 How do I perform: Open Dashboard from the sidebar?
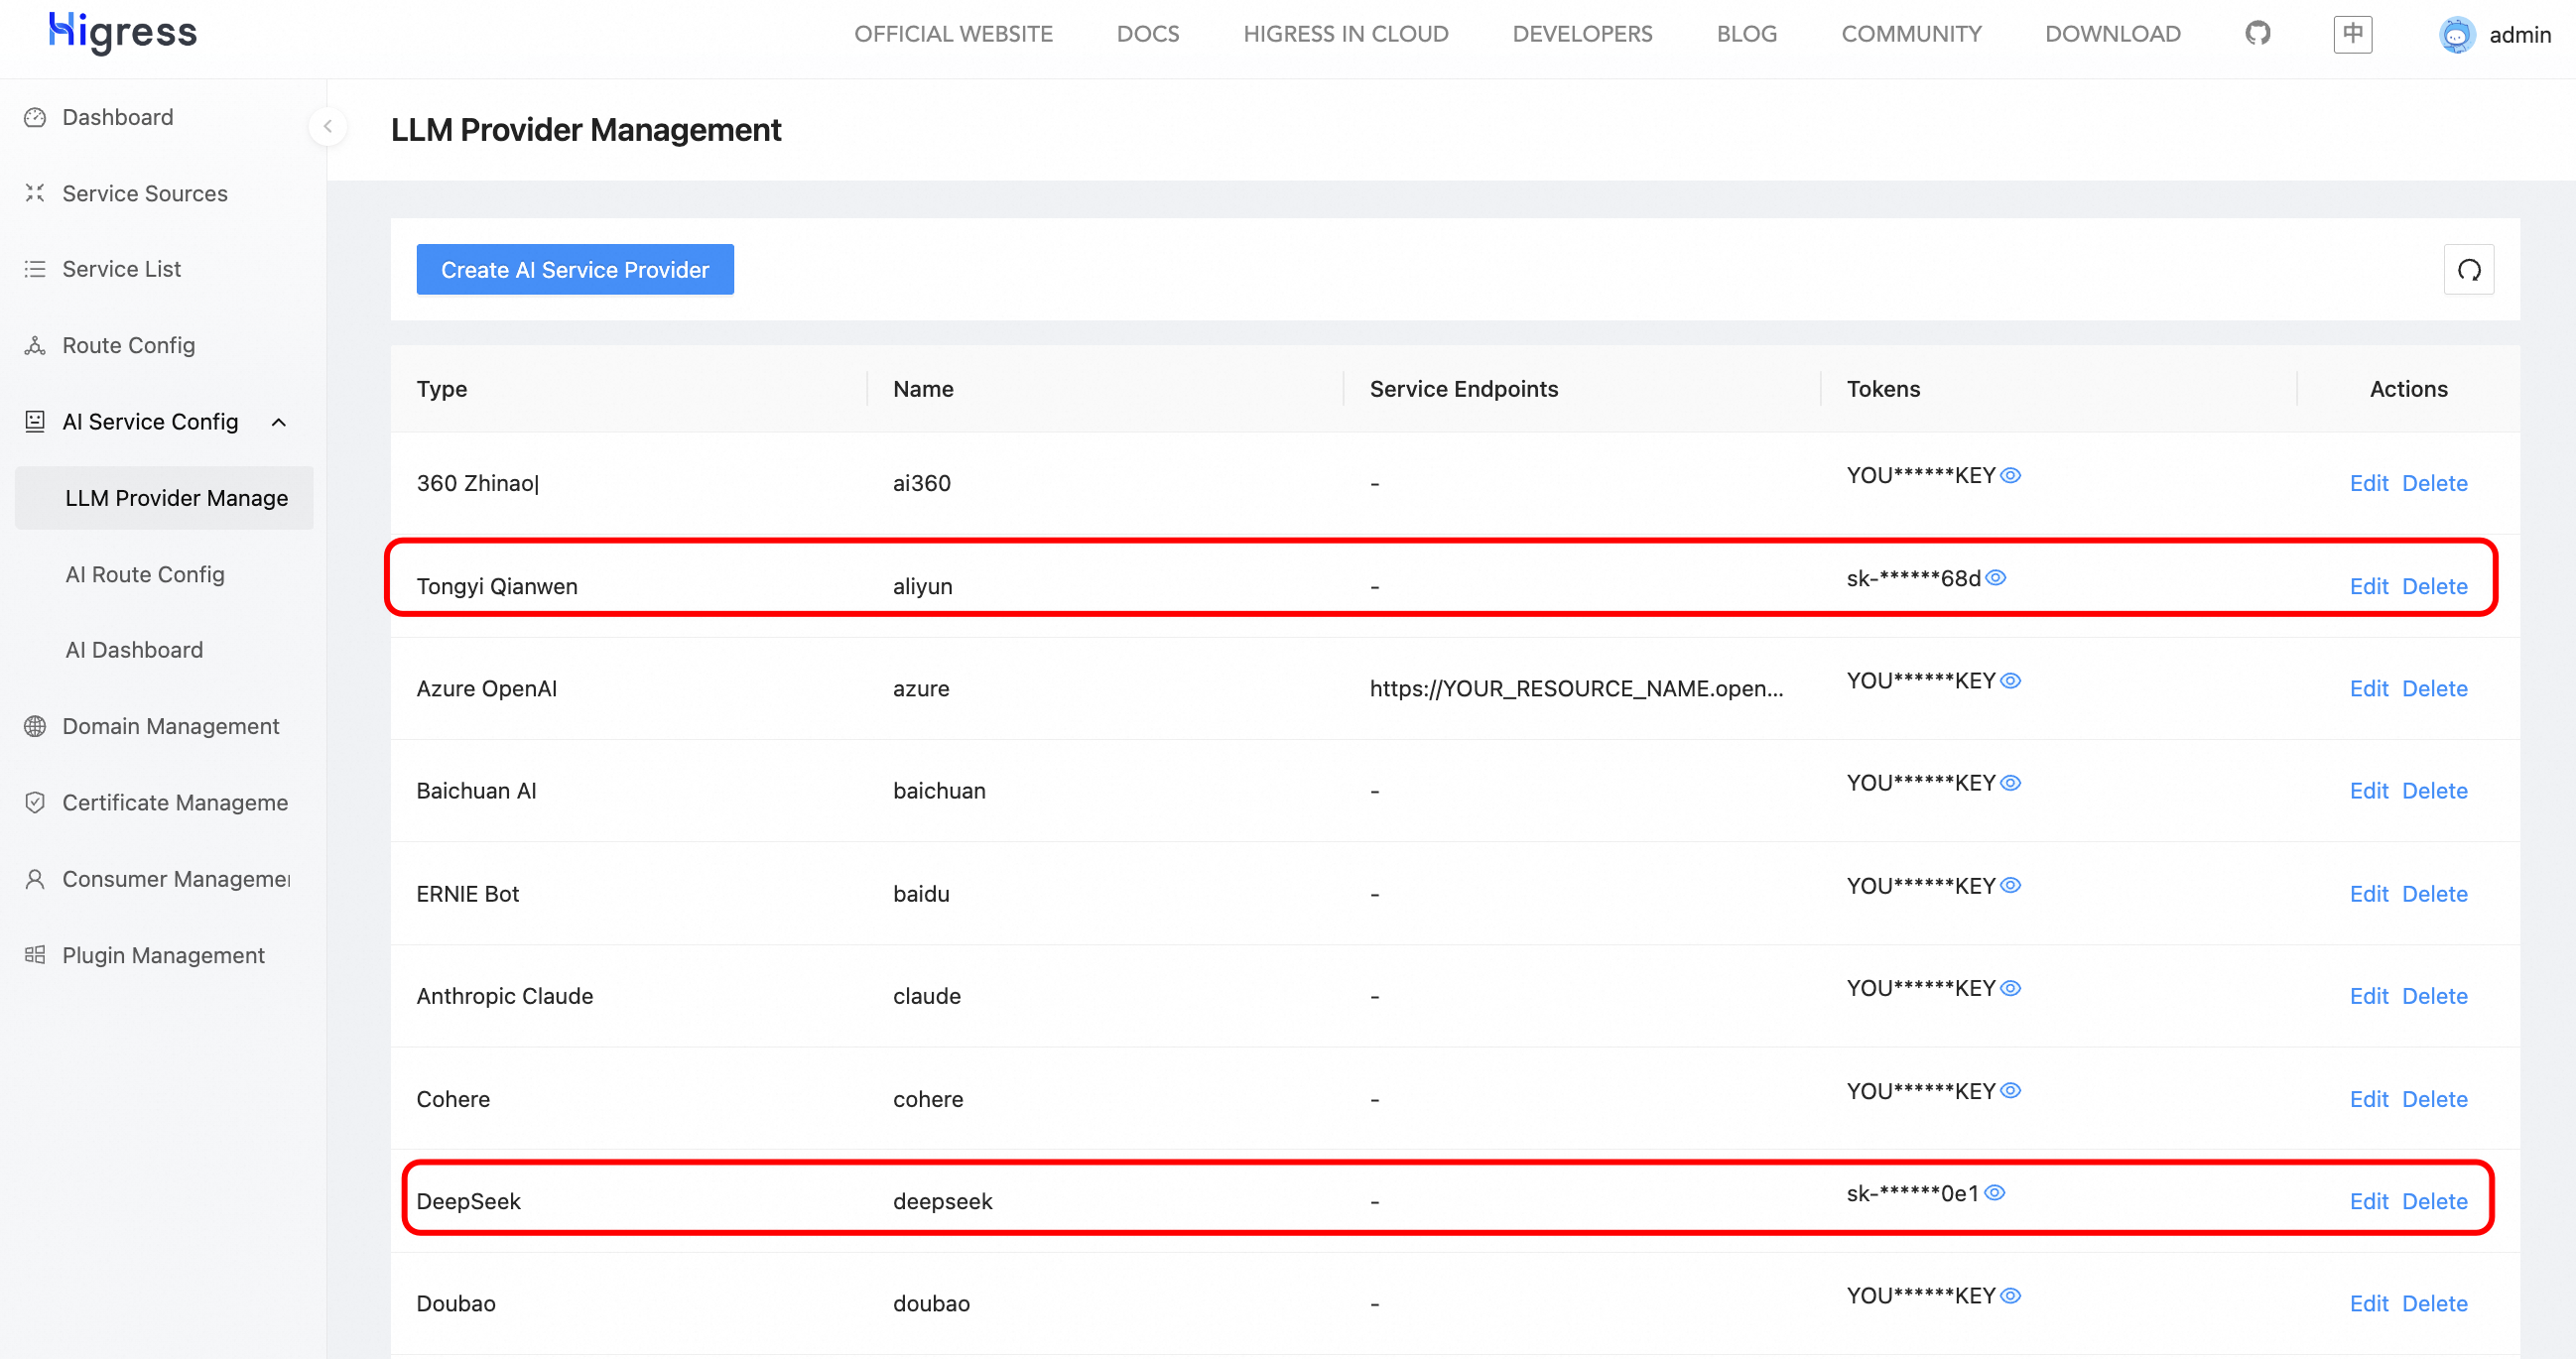pyautogui.click(x=117, y=117)
